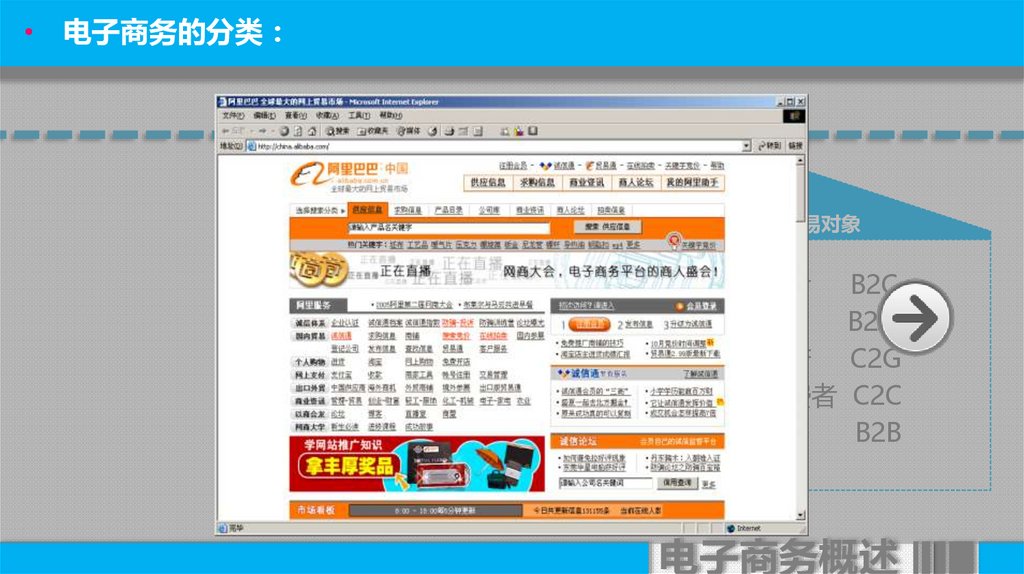Click the 搜索 供应信息 search button

point(607,227)
